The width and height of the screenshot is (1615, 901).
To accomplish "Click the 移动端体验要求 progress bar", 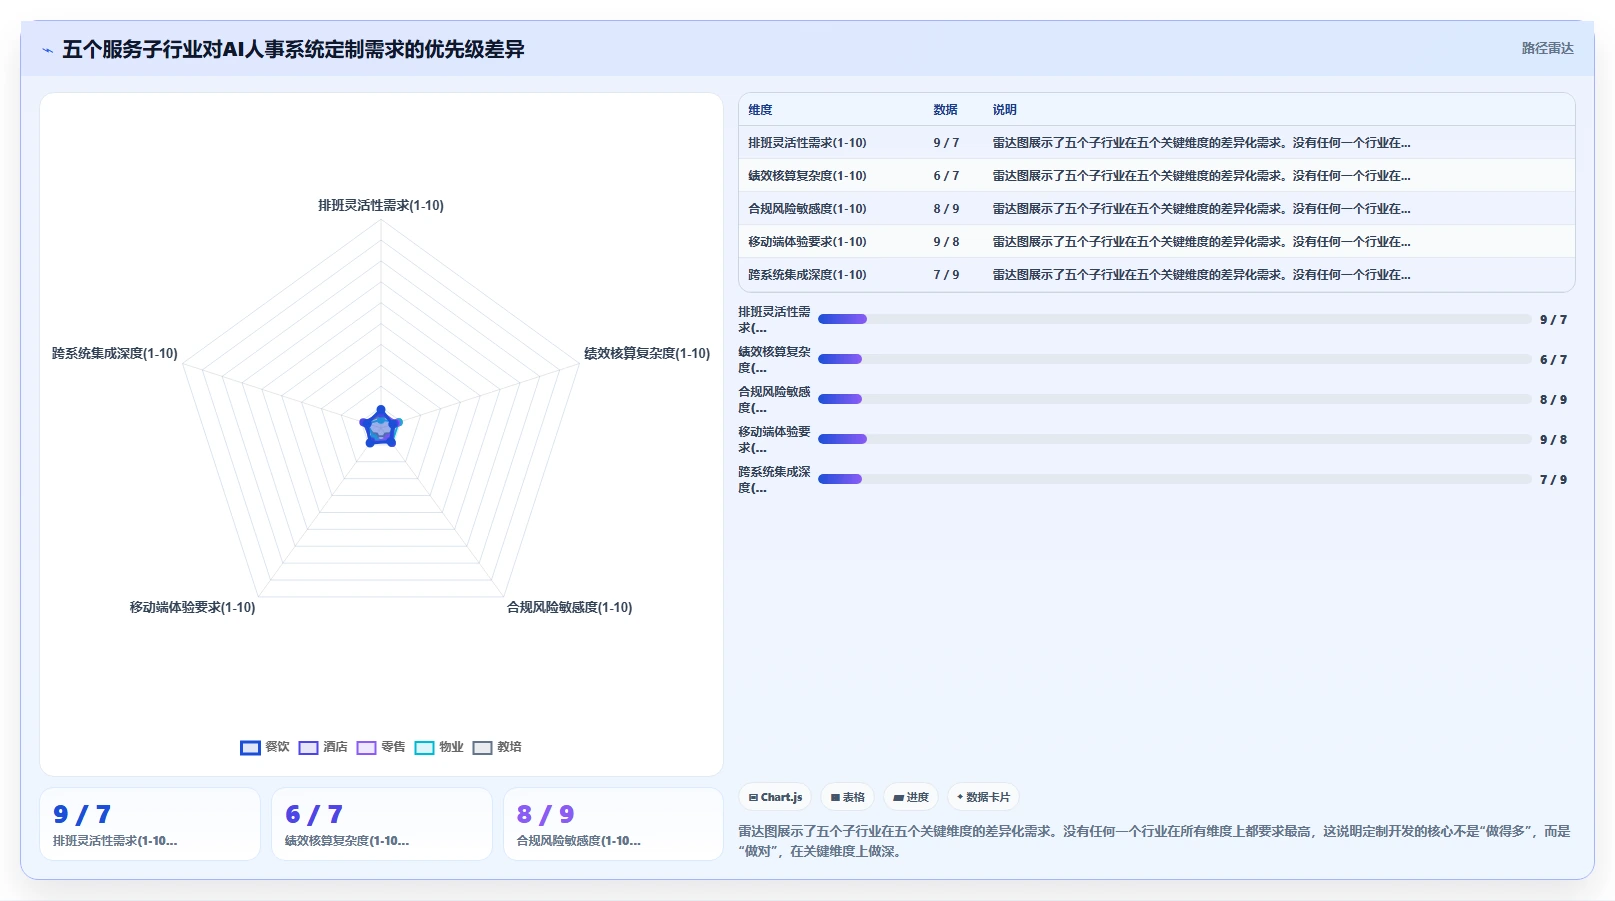I will pyautogui.click(x=1175, y=439).
